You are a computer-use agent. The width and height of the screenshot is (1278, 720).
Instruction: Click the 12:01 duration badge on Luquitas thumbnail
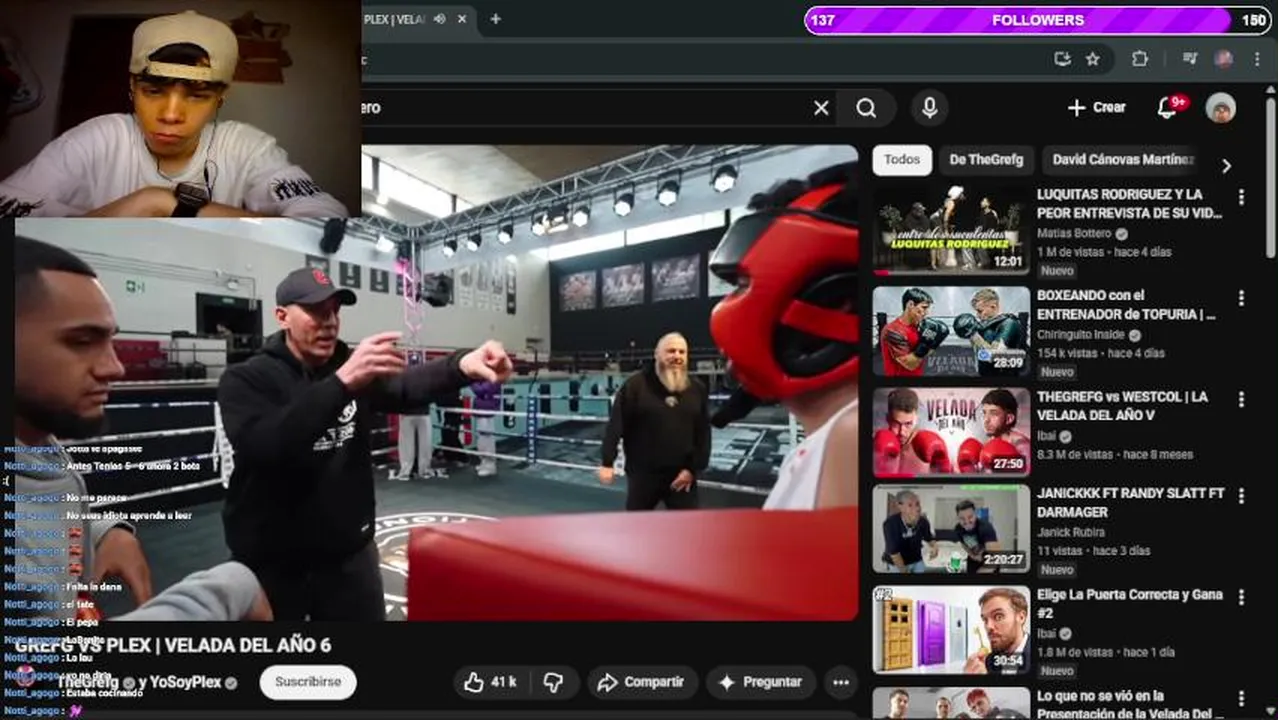1009,262
